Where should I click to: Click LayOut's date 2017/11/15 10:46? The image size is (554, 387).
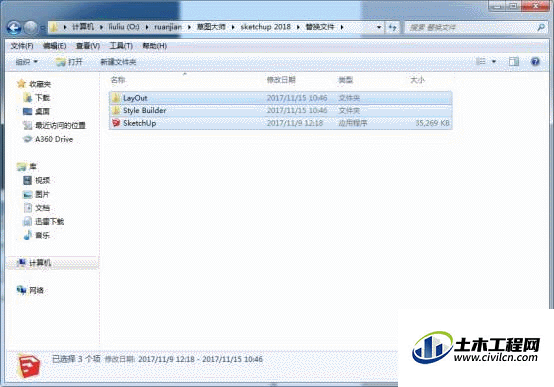coord(297,98)
